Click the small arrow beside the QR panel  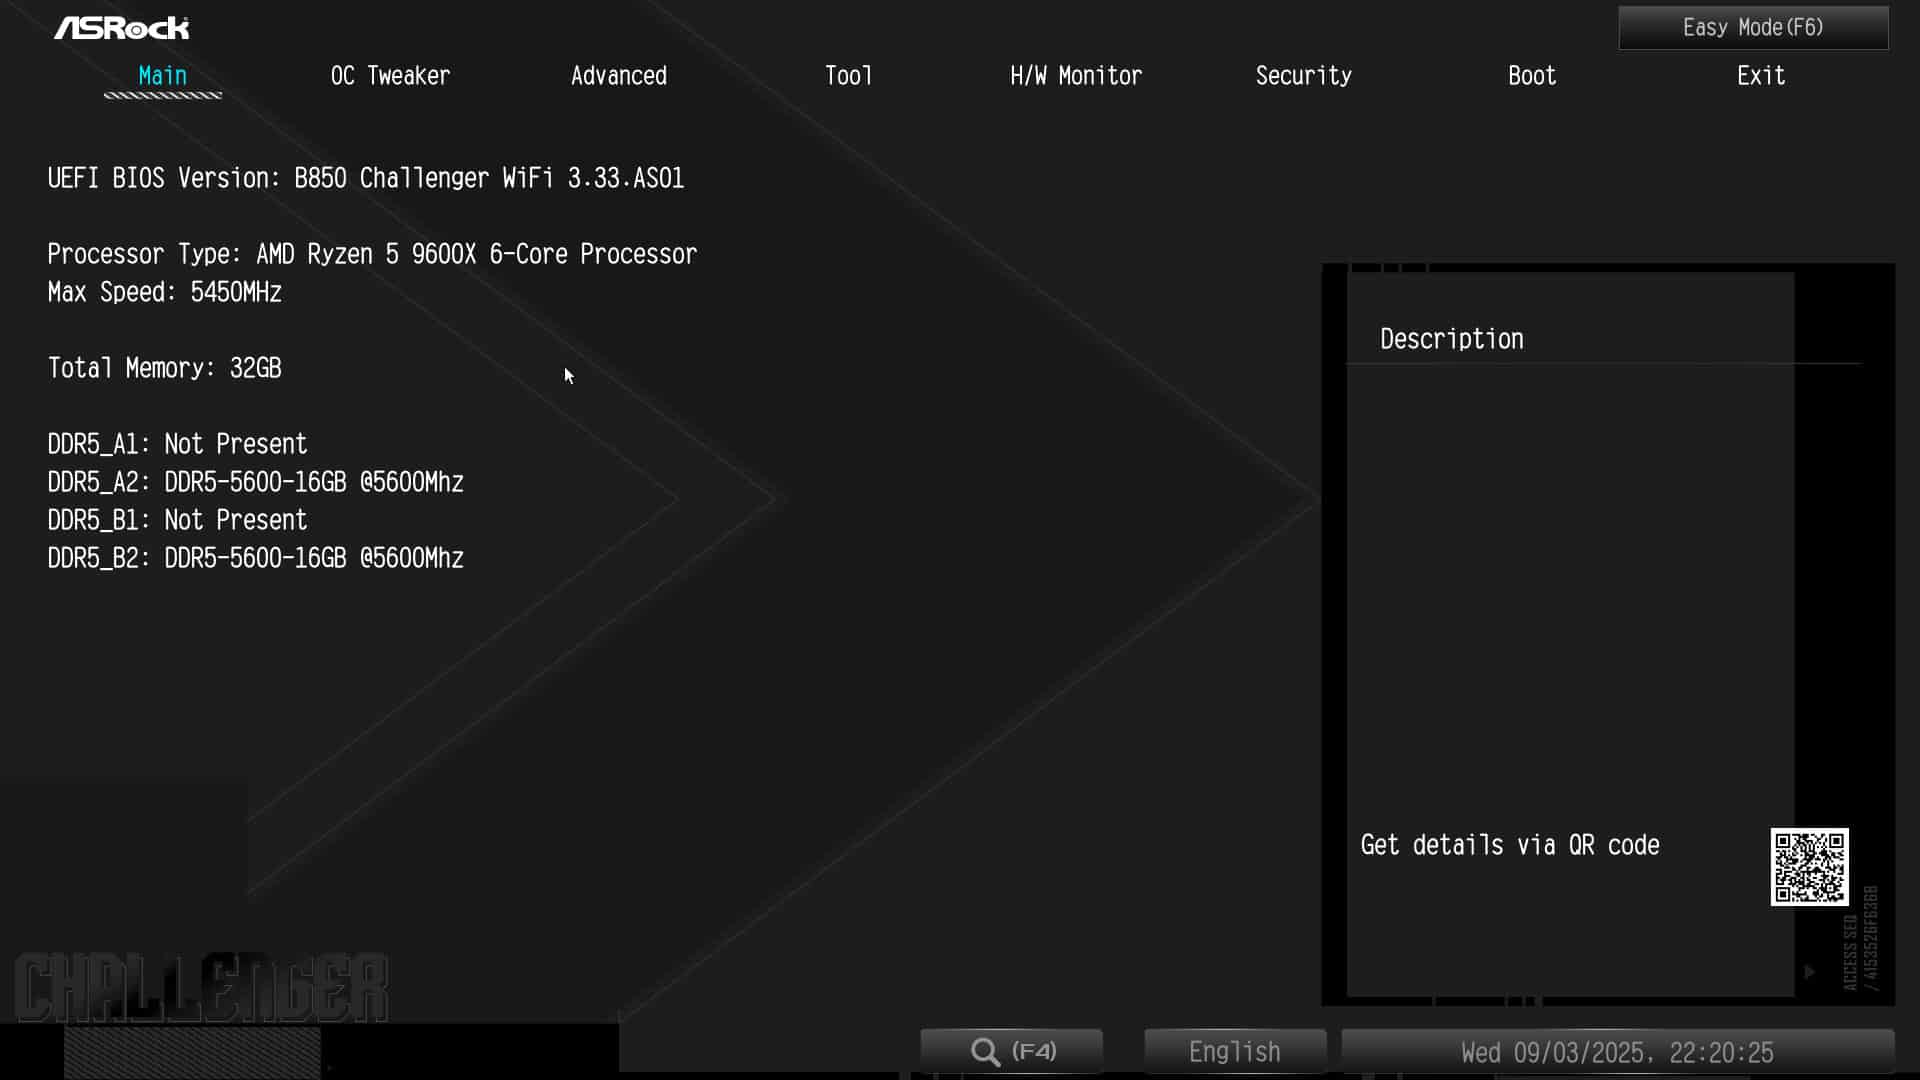click(1809, 971)
